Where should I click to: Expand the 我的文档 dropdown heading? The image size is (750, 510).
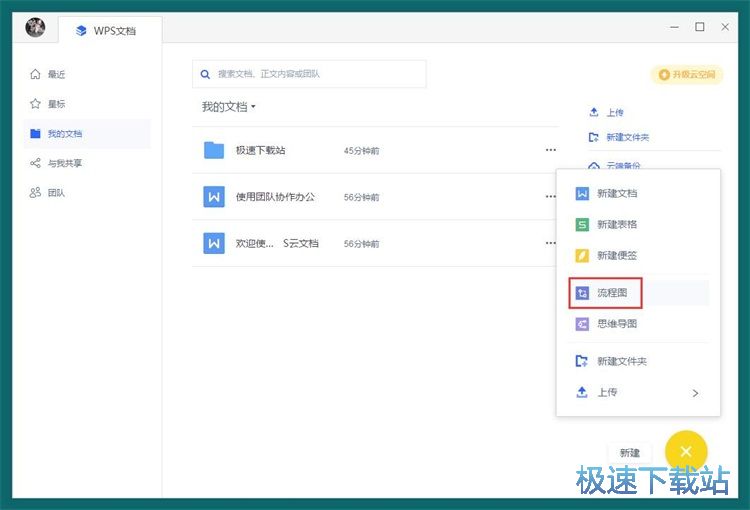click(x=229, y=107)
